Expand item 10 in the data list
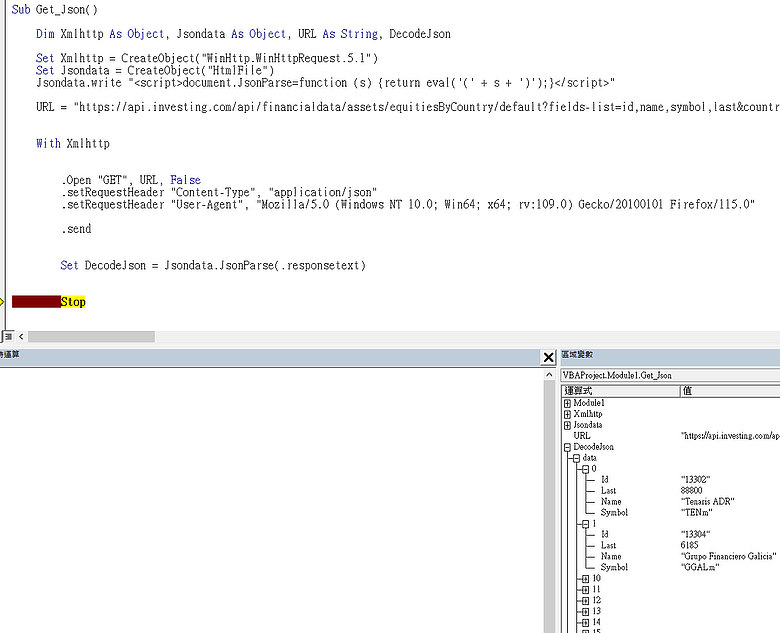Screen dimensions: 780x633 point(585,579)
